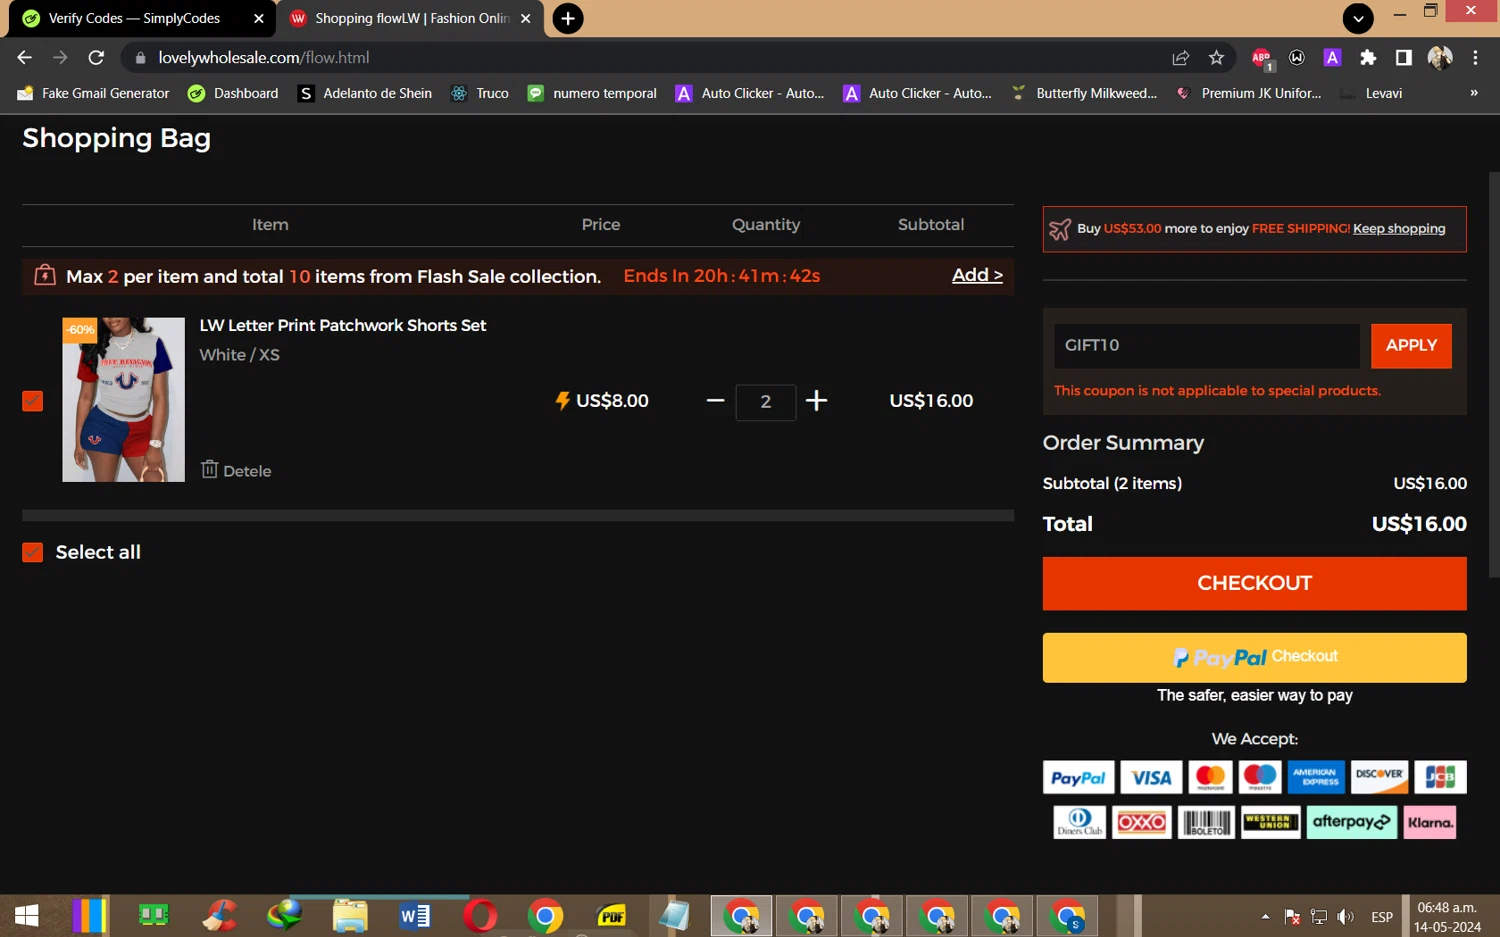Click the afterpay payment logo
Viewport: 1500px width, 937px height.
(x=1351, y=822)
